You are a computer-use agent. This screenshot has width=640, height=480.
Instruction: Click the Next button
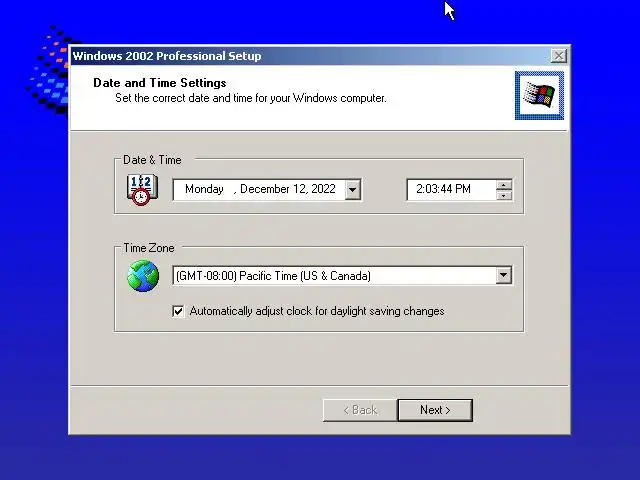click(x=435, y=410)
